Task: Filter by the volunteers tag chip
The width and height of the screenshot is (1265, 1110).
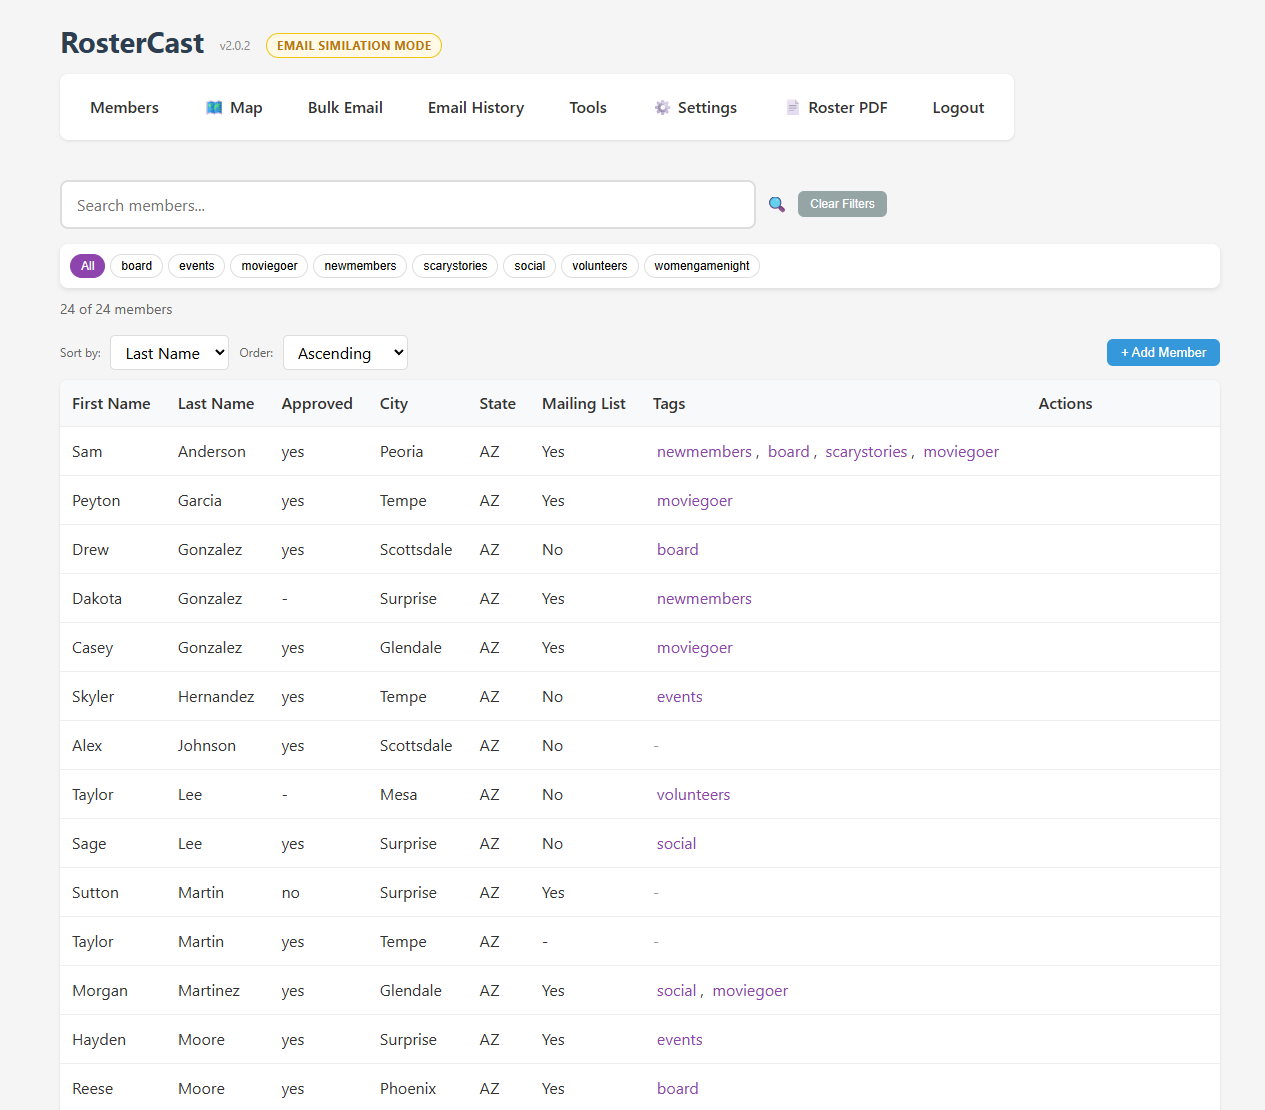Action: (x=600, y=266)
